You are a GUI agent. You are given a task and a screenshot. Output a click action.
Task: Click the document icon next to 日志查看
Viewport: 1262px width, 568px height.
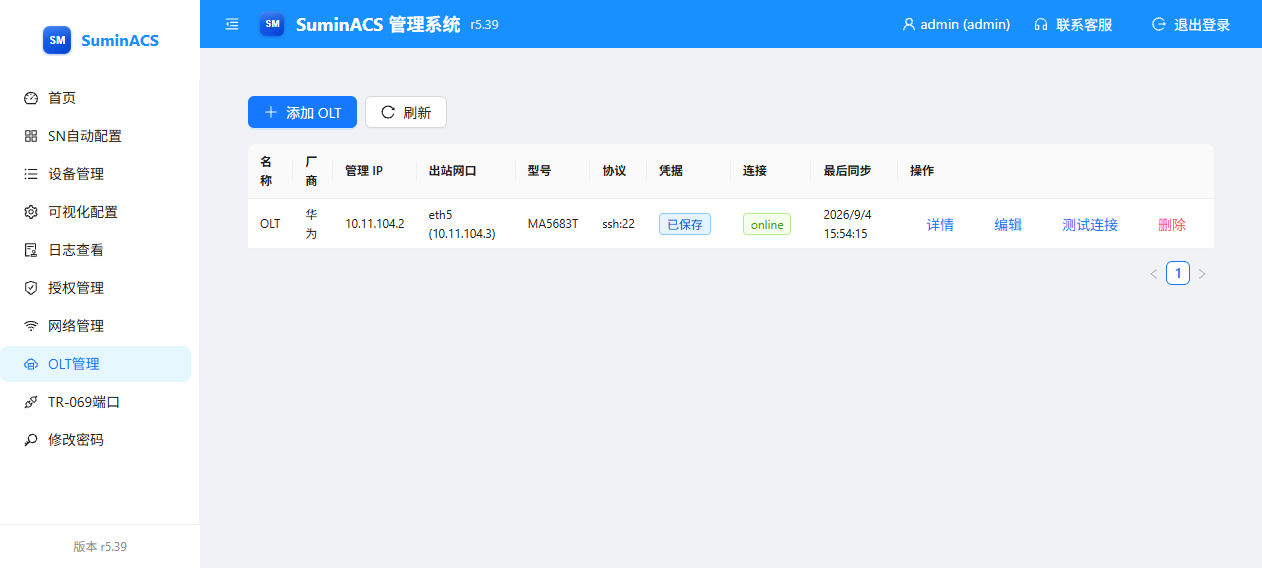[31, 250]
